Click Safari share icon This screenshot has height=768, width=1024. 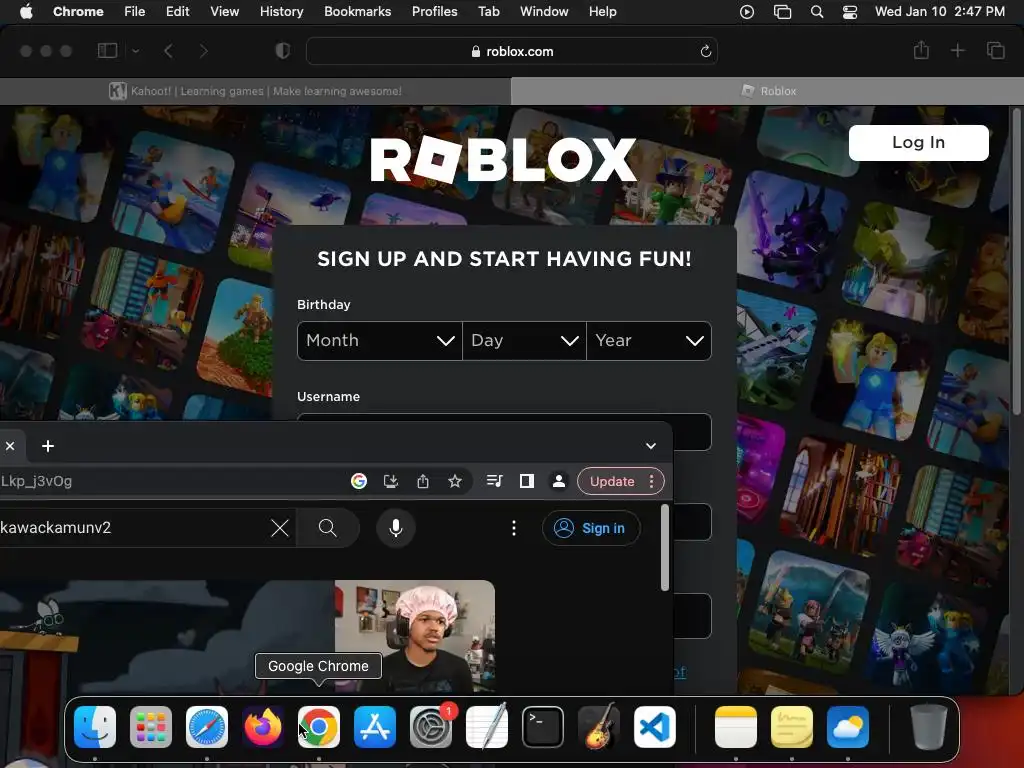(x=921, y=50)
